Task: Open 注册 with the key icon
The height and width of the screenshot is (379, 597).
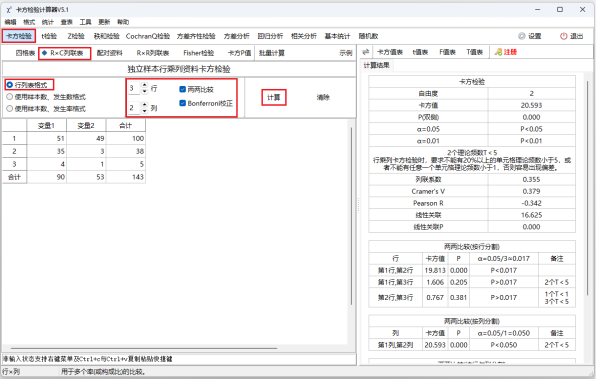Action: tap(506, 52)
